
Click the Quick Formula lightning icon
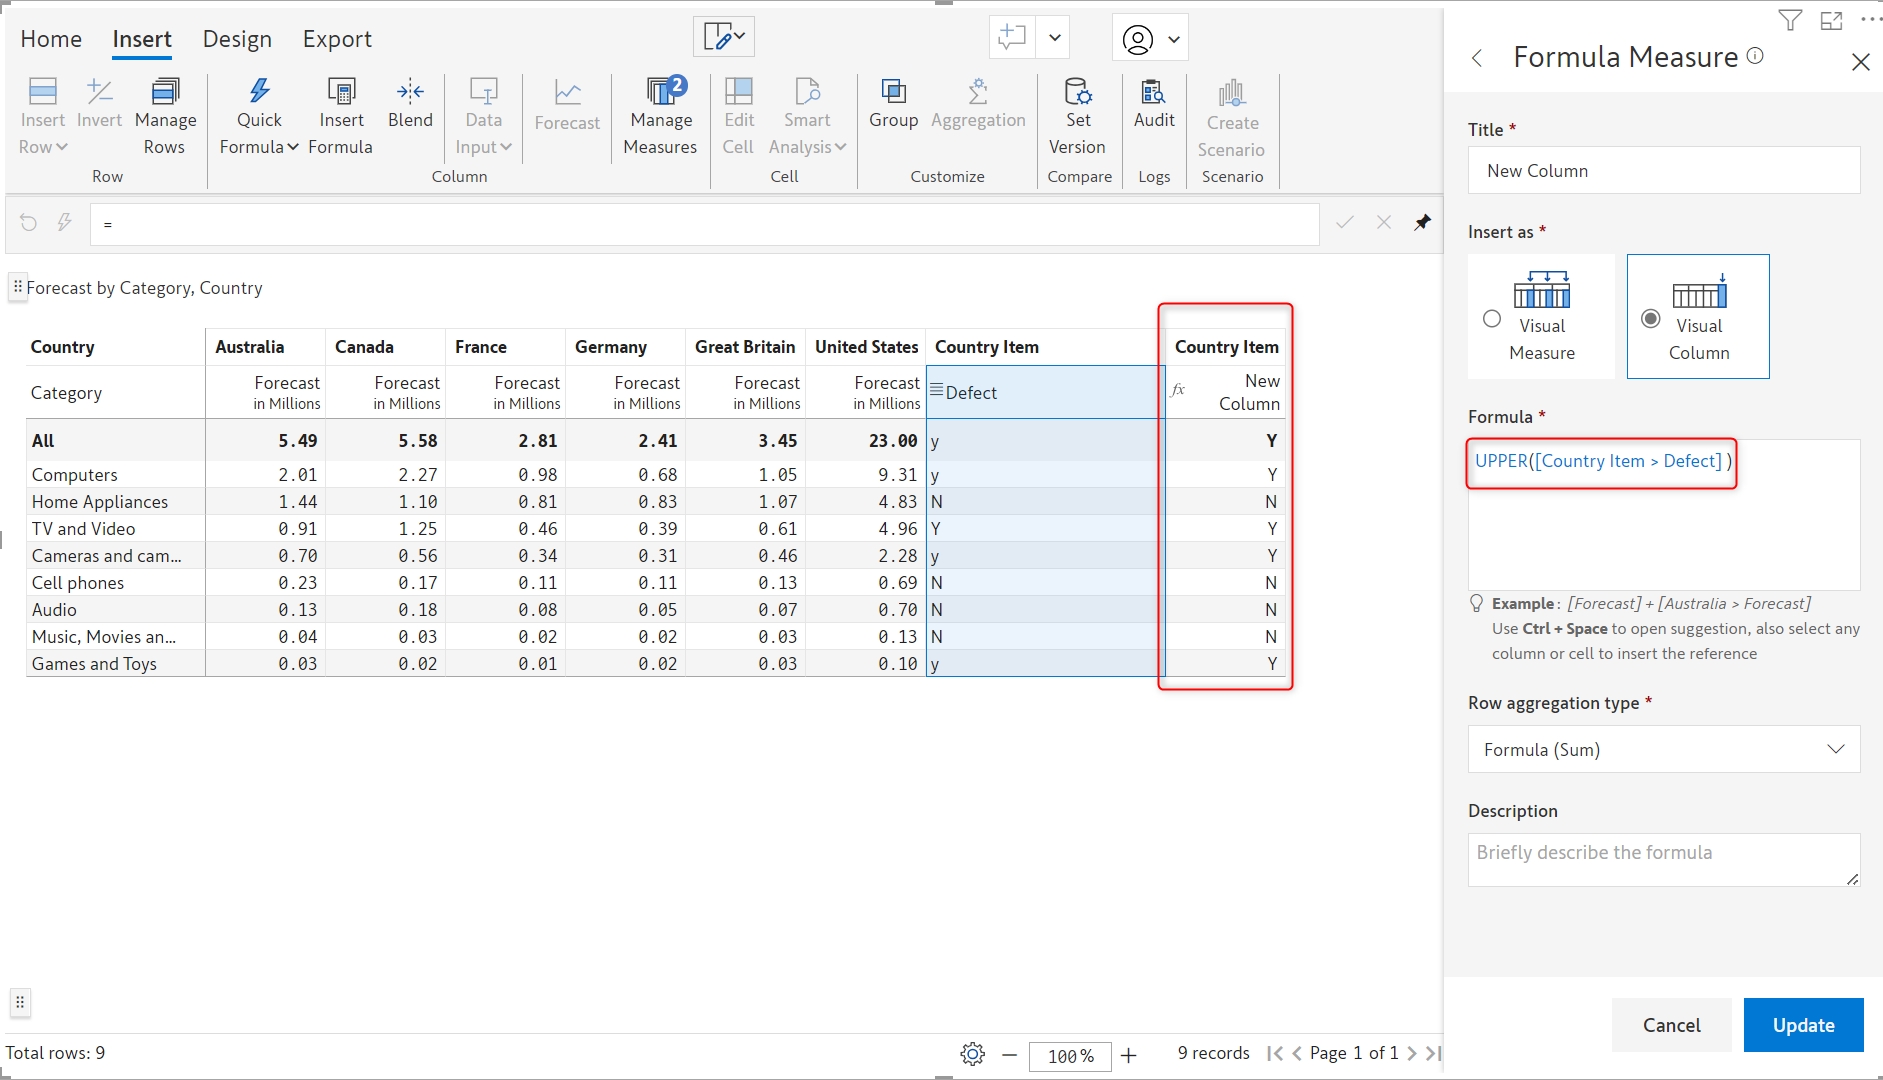259,92
